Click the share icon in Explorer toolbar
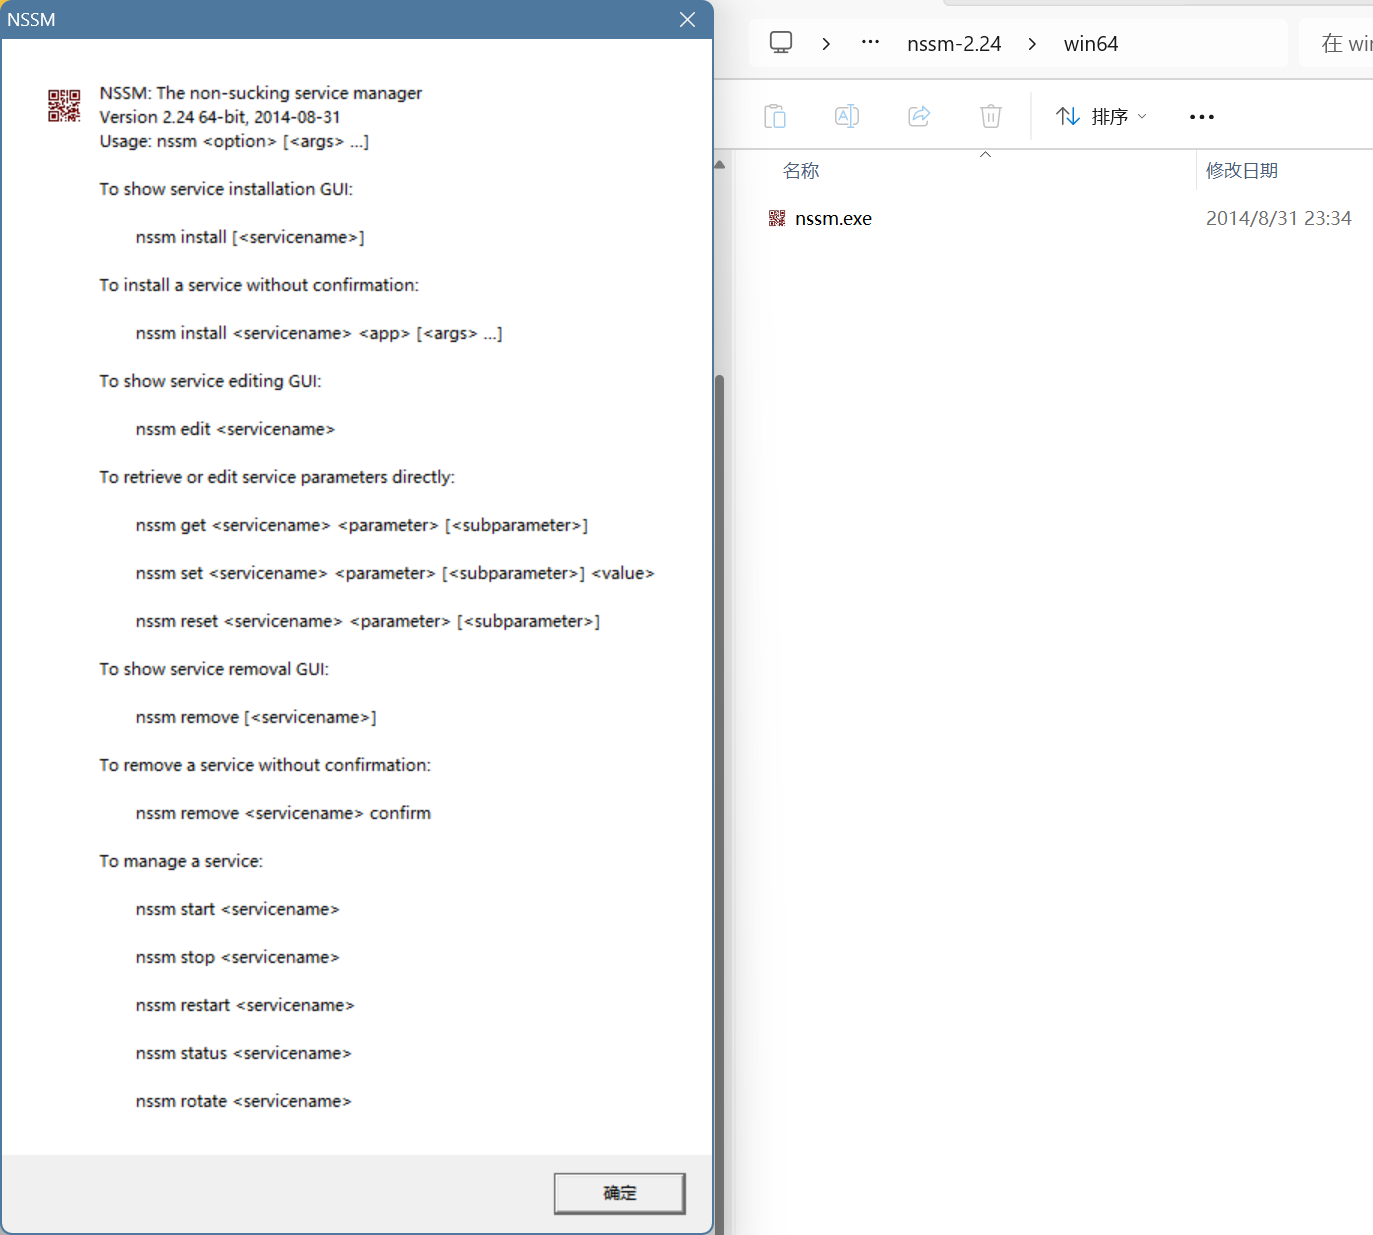The height and width of the screenshot is (1235, 1373). (x=919, y=116)
